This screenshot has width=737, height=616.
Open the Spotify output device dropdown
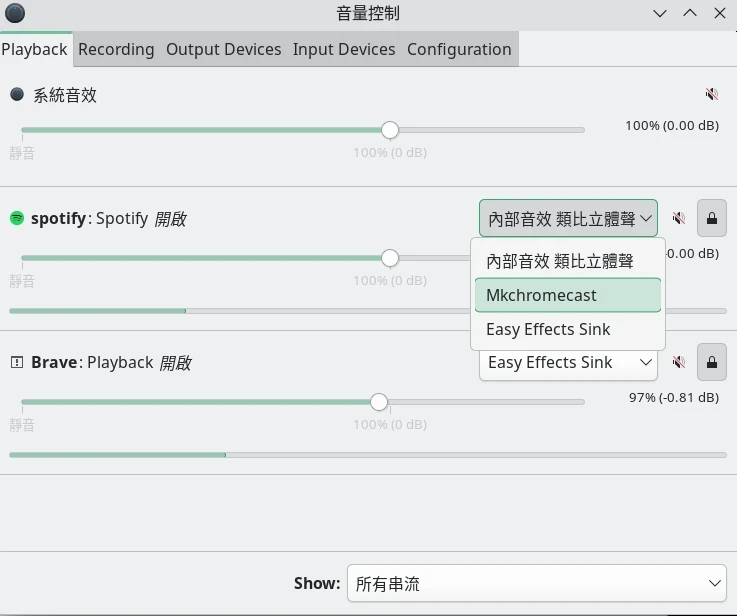pos(568,218)
